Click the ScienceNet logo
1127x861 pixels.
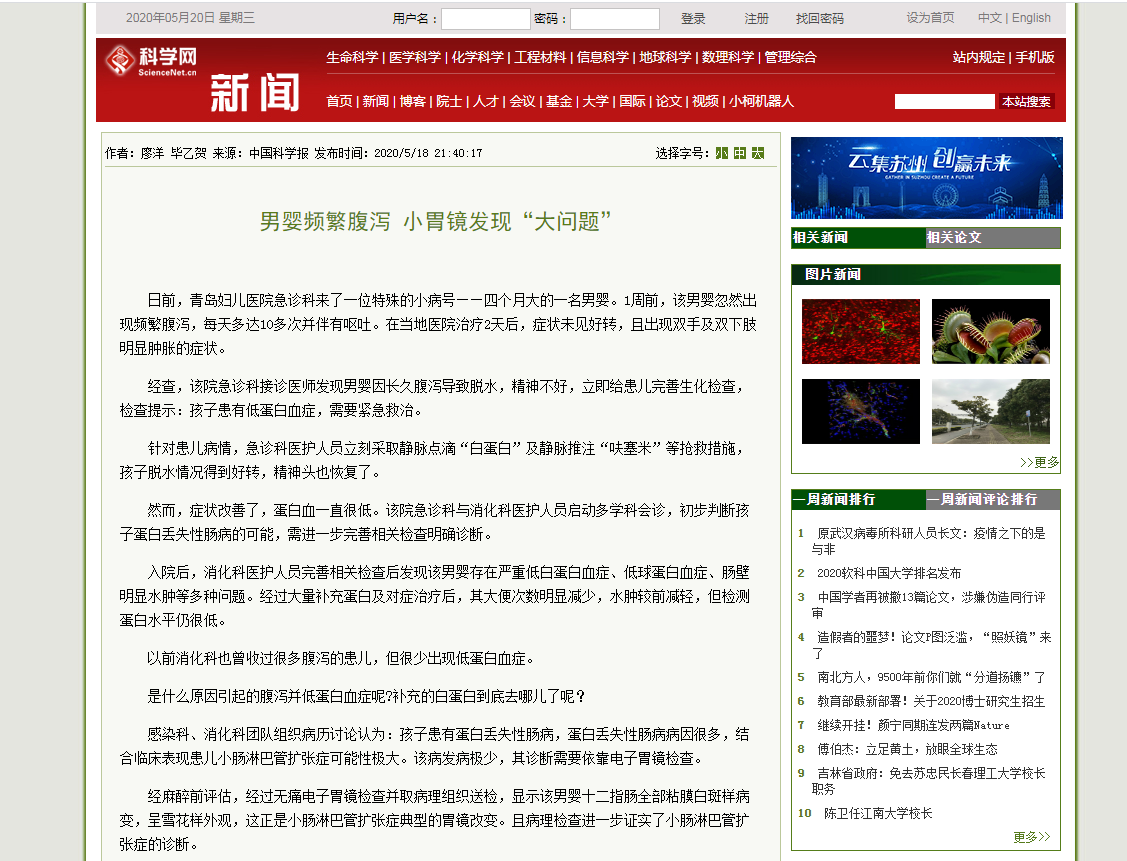point(152,61)
